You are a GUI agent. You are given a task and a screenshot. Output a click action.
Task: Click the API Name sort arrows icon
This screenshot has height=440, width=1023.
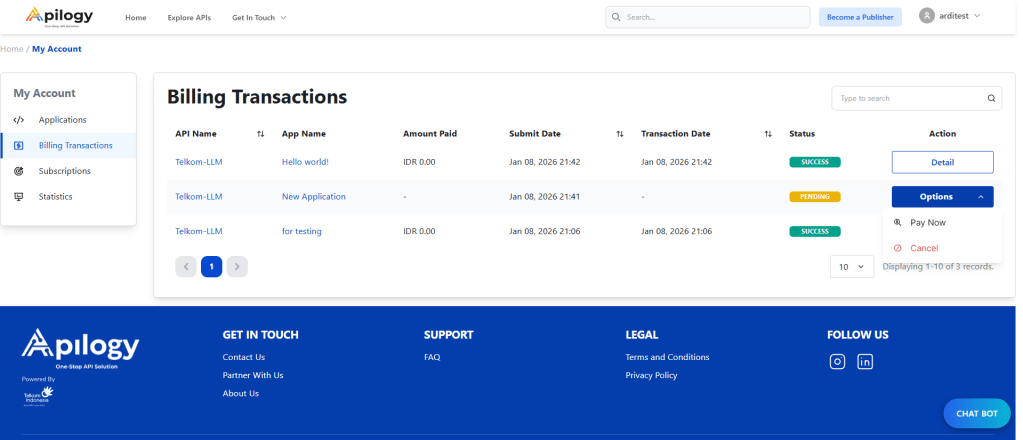click(x=260, y=134)
